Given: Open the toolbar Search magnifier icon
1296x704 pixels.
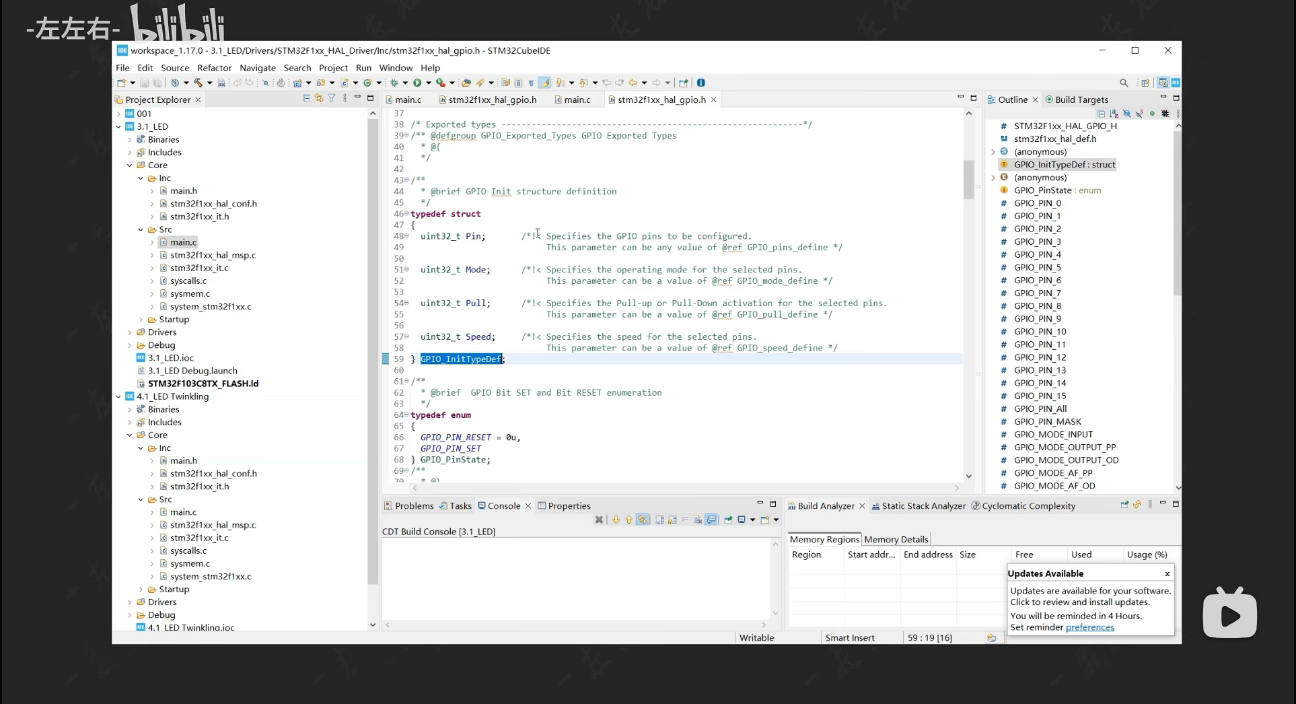Looking at the screenshot, I should (x=1124, y=83).
